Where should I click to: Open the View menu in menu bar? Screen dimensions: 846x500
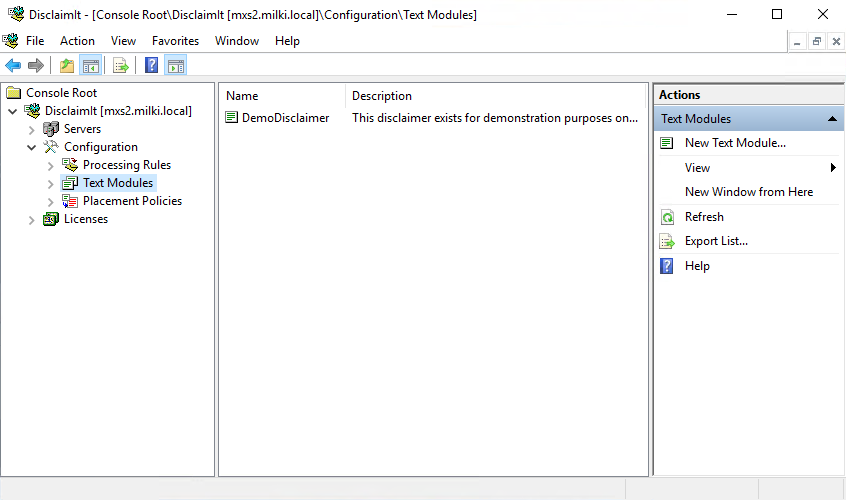pos(123,41)
